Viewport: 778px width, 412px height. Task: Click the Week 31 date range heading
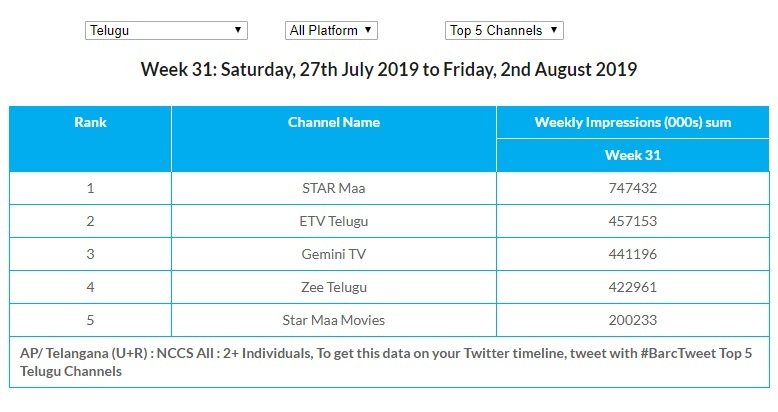(x=389, y=69)
